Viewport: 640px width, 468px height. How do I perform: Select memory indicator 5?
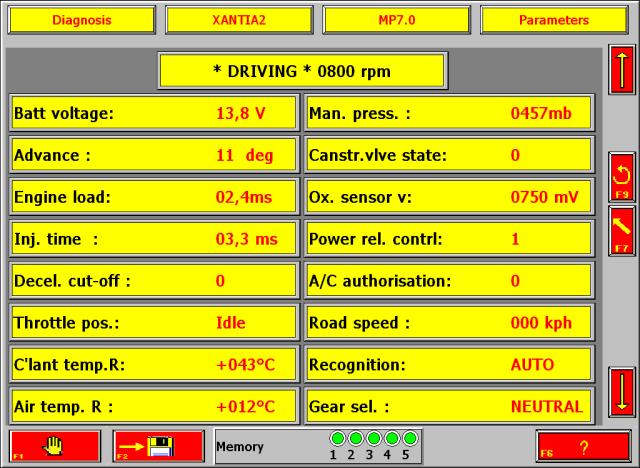coord(410,439)
